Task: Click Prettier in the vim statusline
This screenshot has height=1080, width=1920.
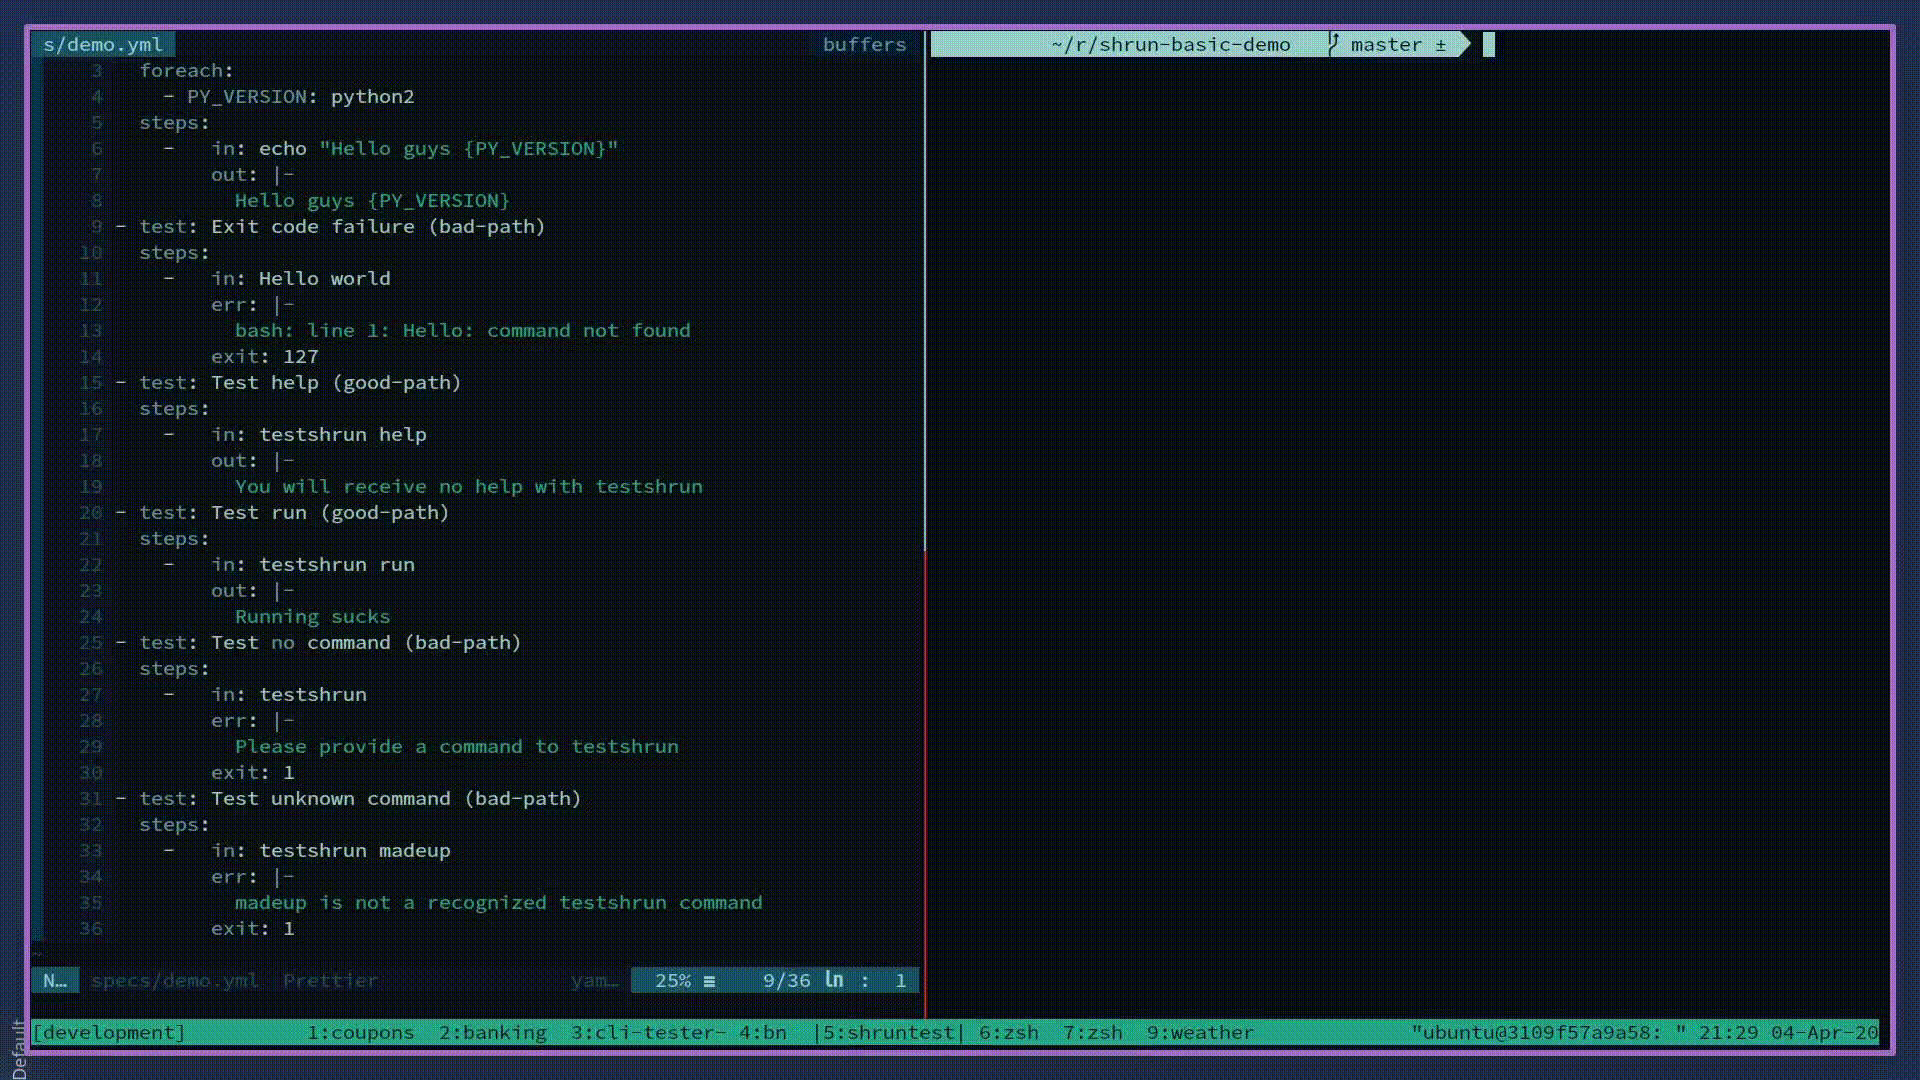Action: pyautogui.click(x=330, y=981)
